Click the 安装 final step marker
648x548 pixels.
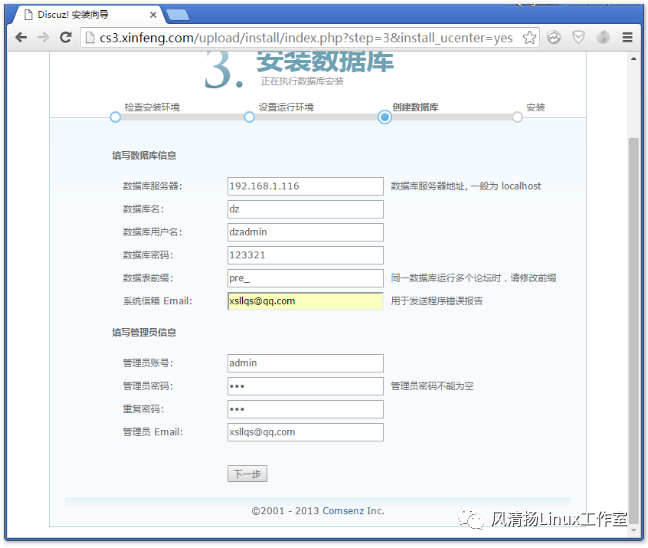click(x=517, y=117)
